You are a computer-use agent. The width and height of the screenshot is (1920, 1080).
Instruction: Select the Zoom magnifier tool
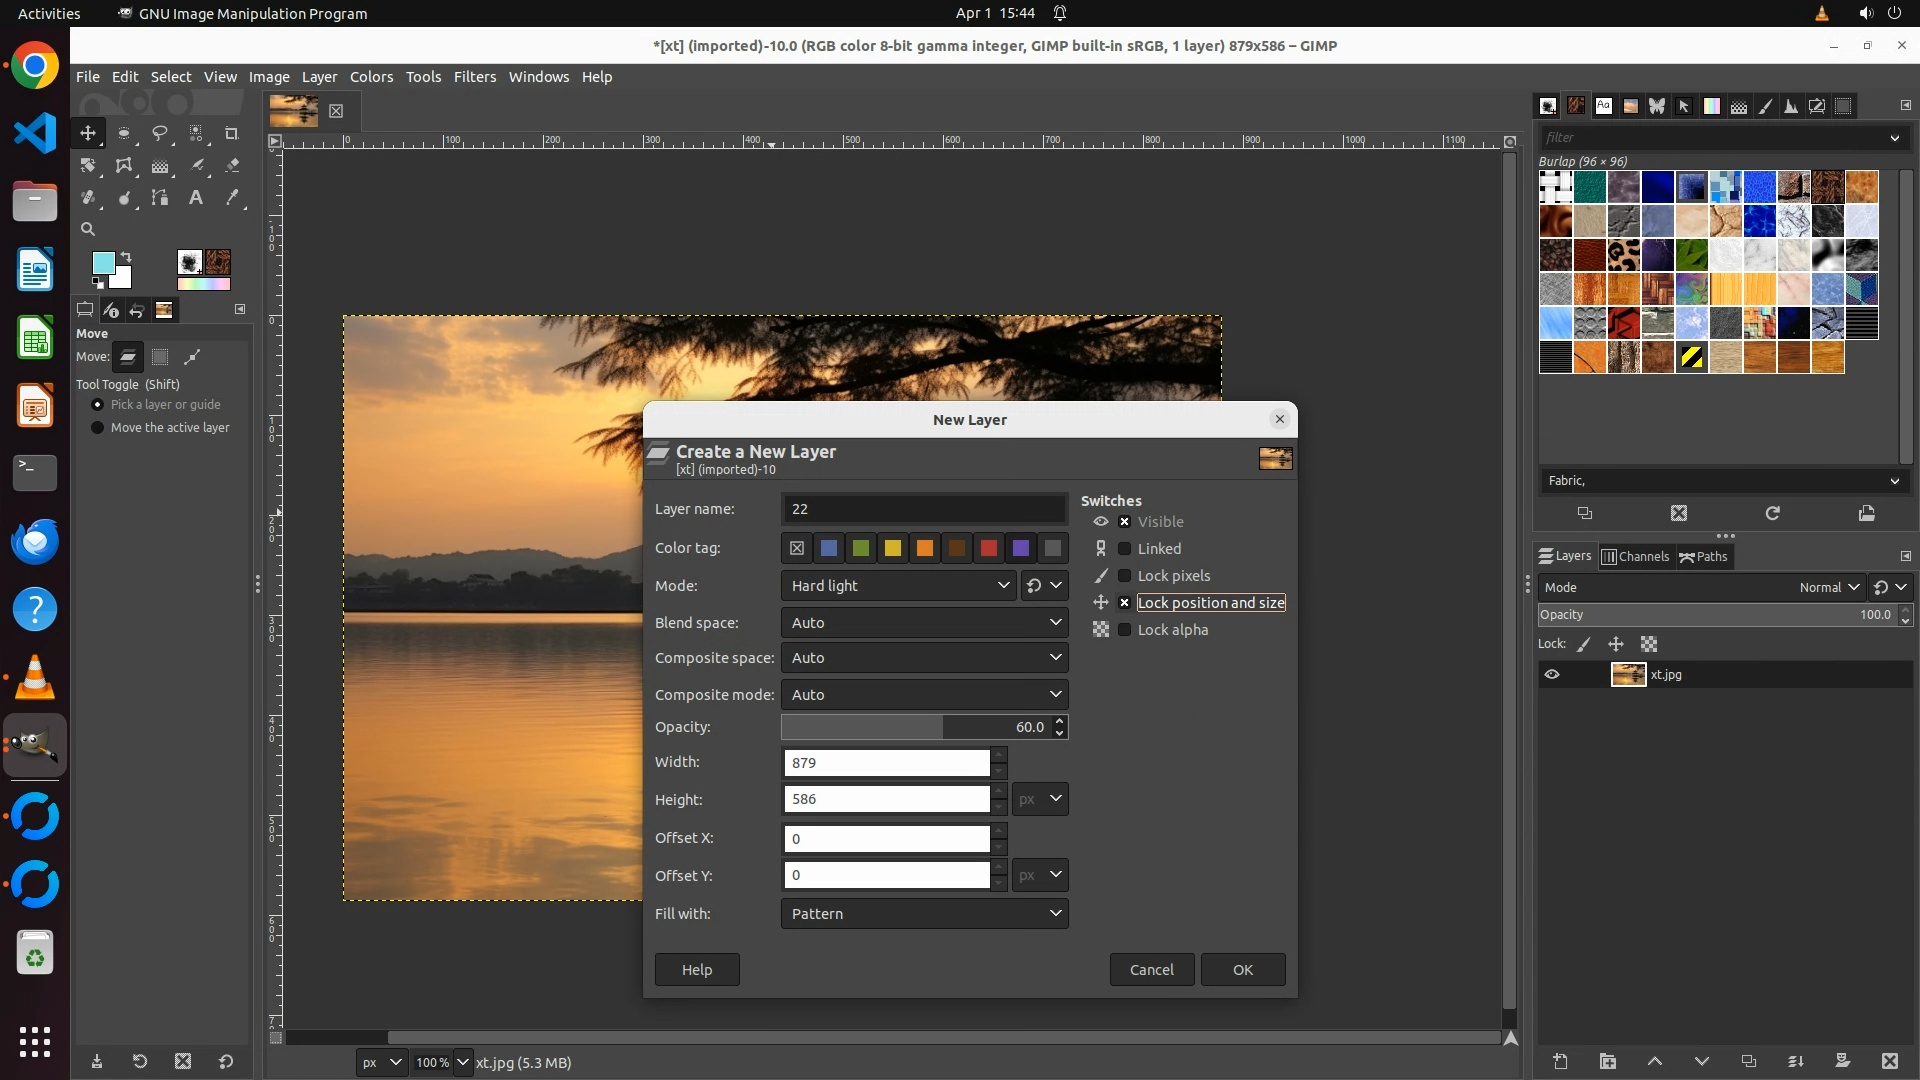(x=88, y=229)
